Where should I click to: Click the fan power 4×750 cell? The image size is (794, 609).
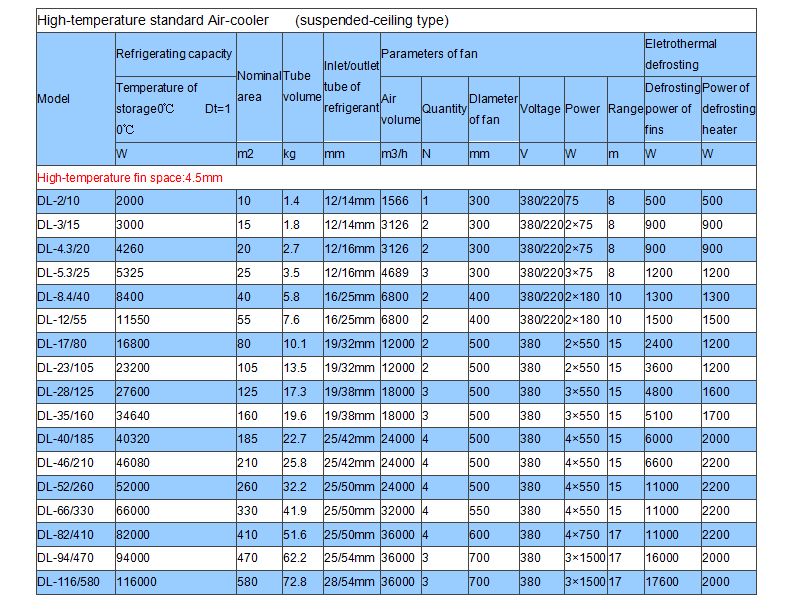(584, 534)
